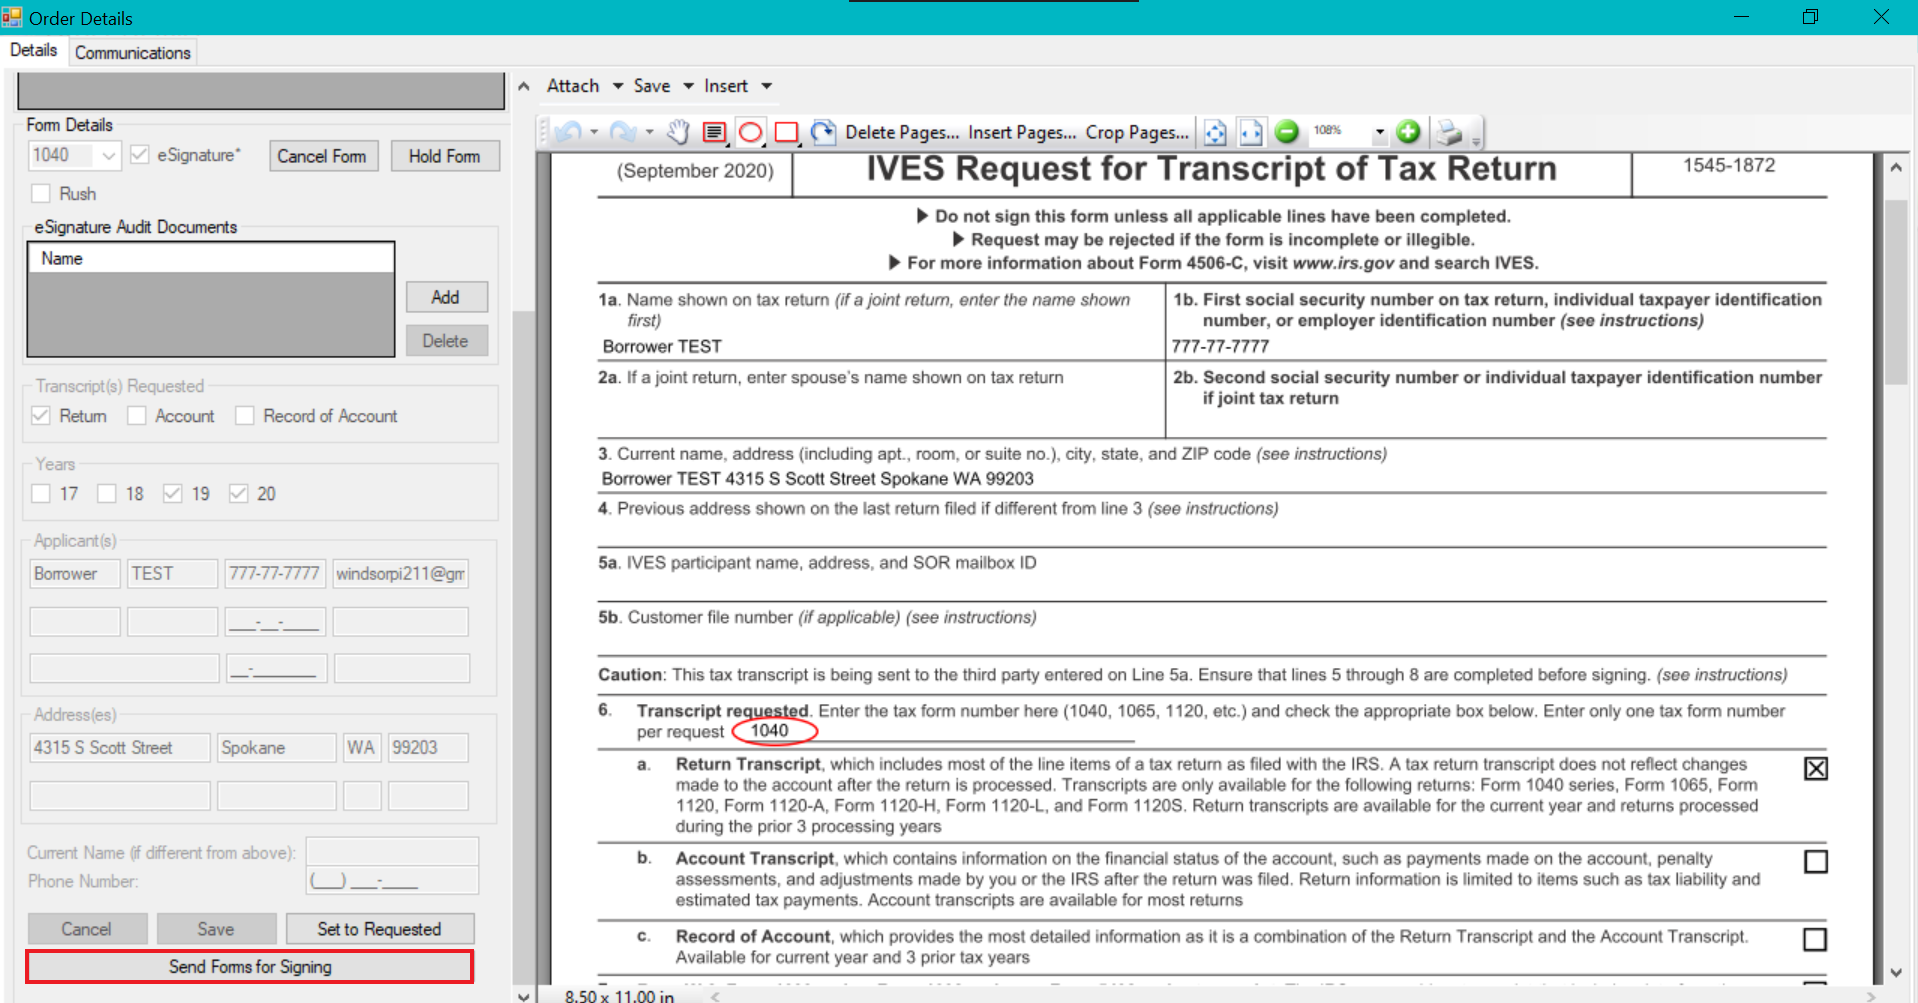Check the year 18 checkbox

coord(107,493)
